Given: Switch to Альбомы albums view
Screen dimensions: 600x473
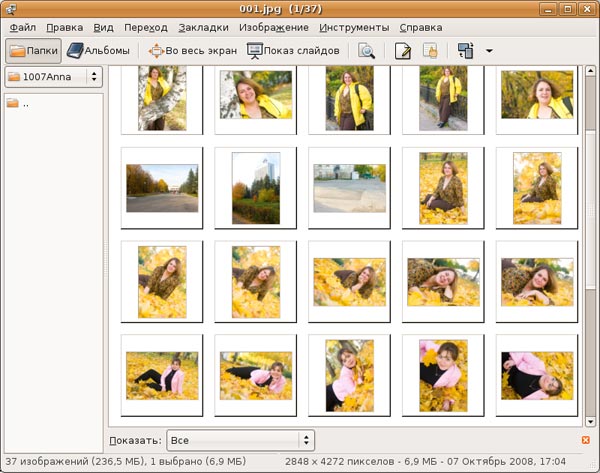Looking at the screenshot, I should coord(98,51).
